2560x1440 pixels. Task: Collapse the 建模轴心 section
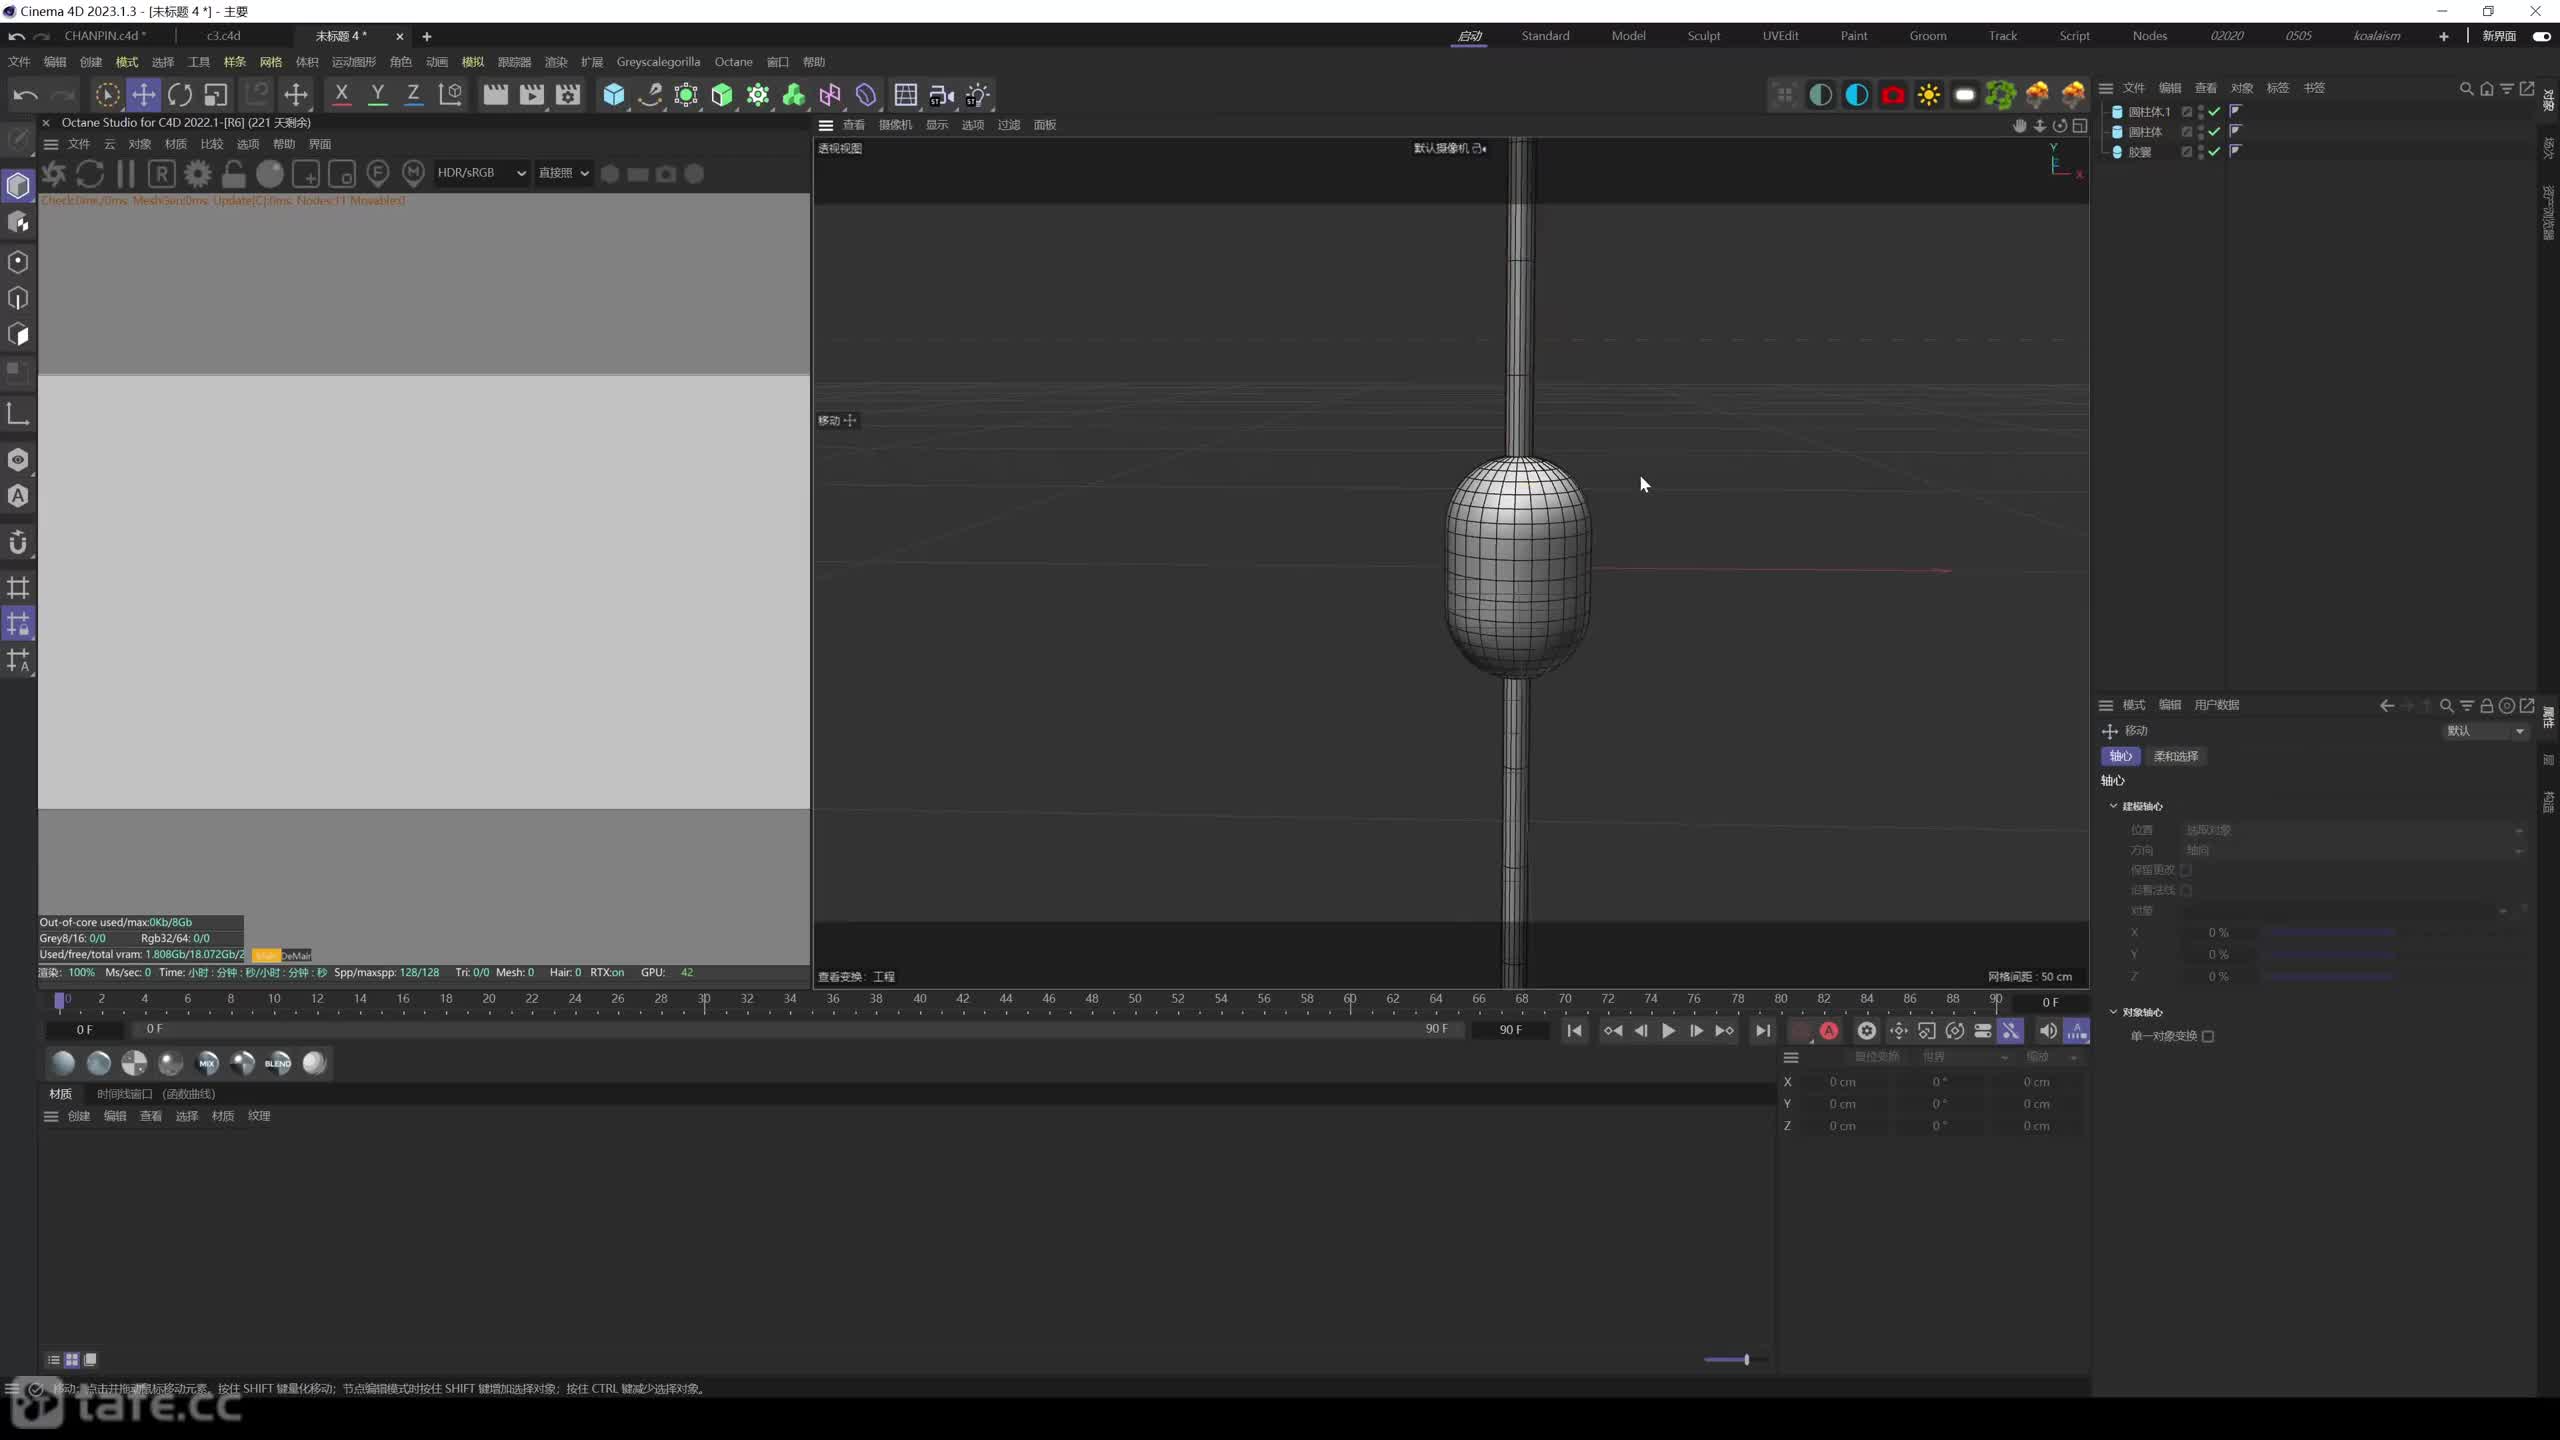[2113, 806]
